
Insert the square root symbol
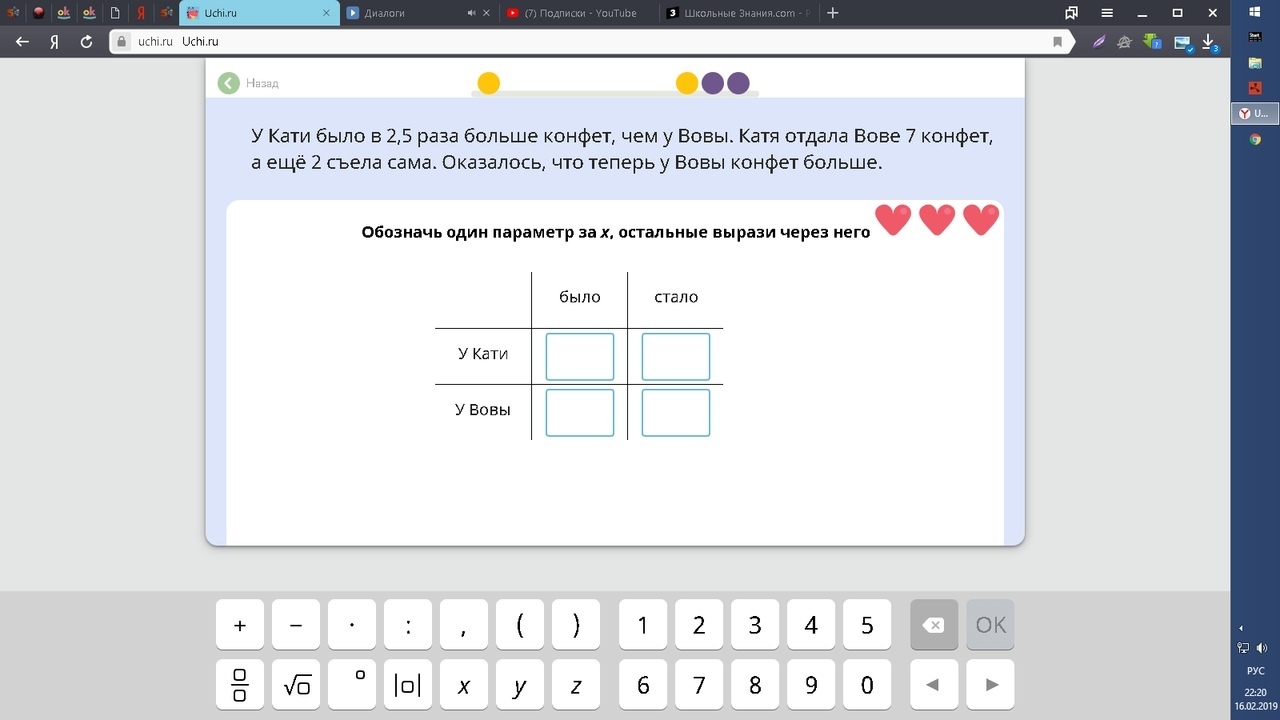coord(296,685)
